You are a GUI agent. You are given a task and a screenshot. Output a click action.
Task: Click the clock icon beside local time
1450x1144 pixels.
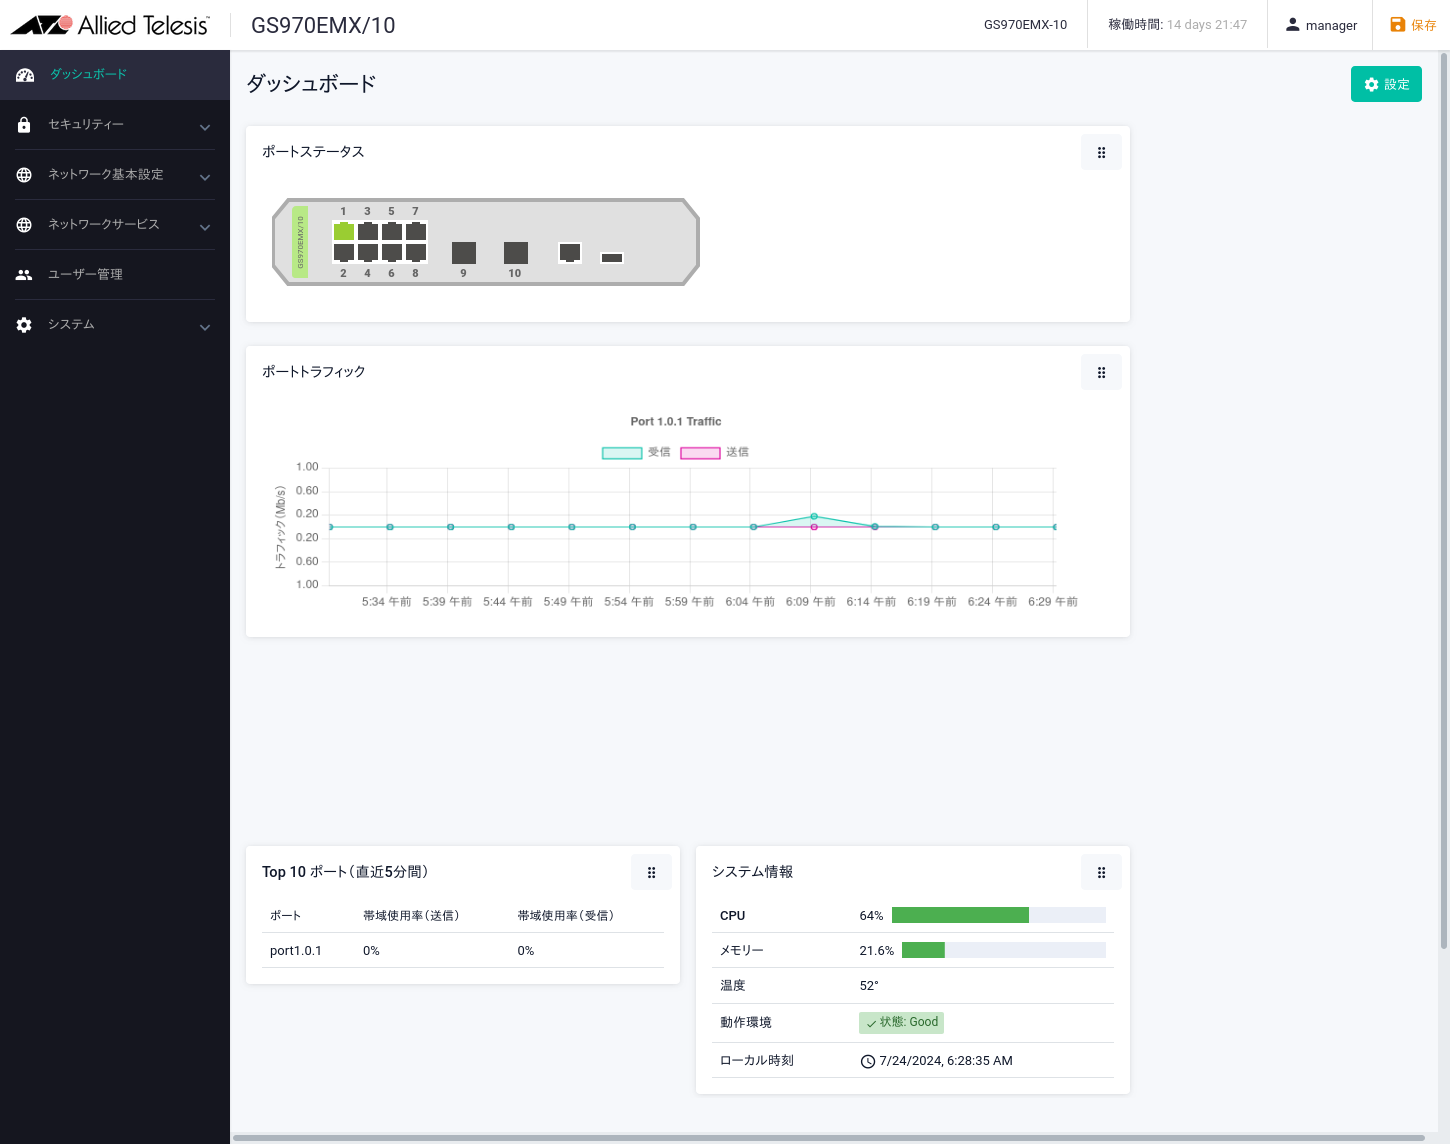pos(868,1061)
